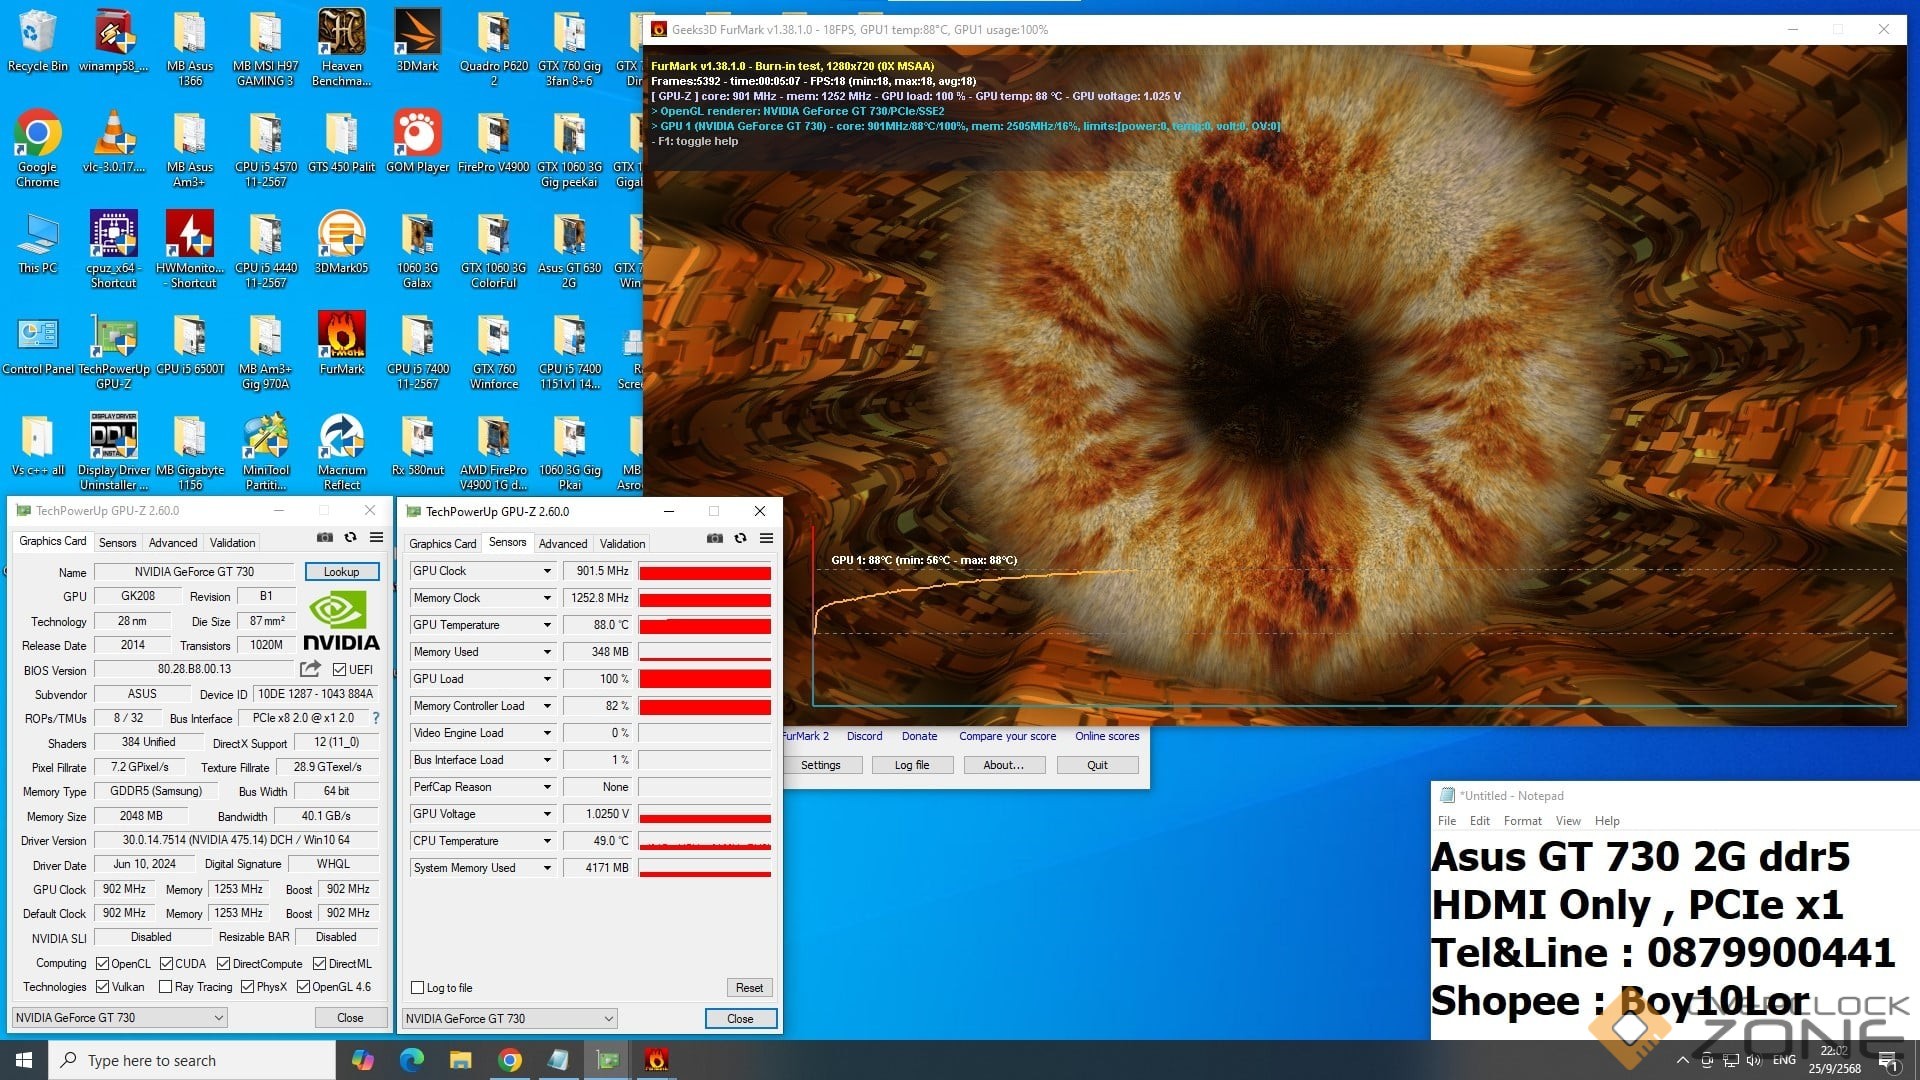This screenshot has height=1080, width=1920.
Task: Open the NVIDIA GeForce GT 730 selector in Sensors window
Action: (509, 1018)
